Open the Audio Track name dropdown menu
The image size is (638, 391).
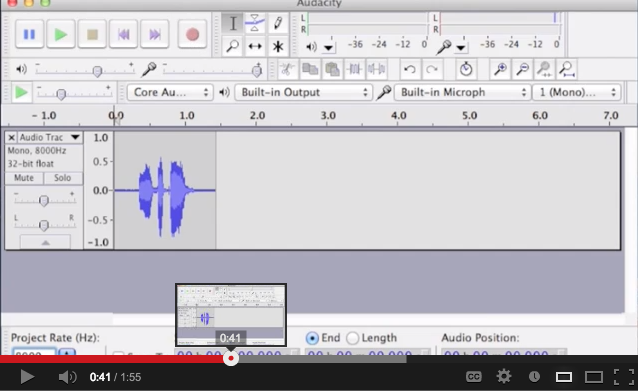click(50, 138)
